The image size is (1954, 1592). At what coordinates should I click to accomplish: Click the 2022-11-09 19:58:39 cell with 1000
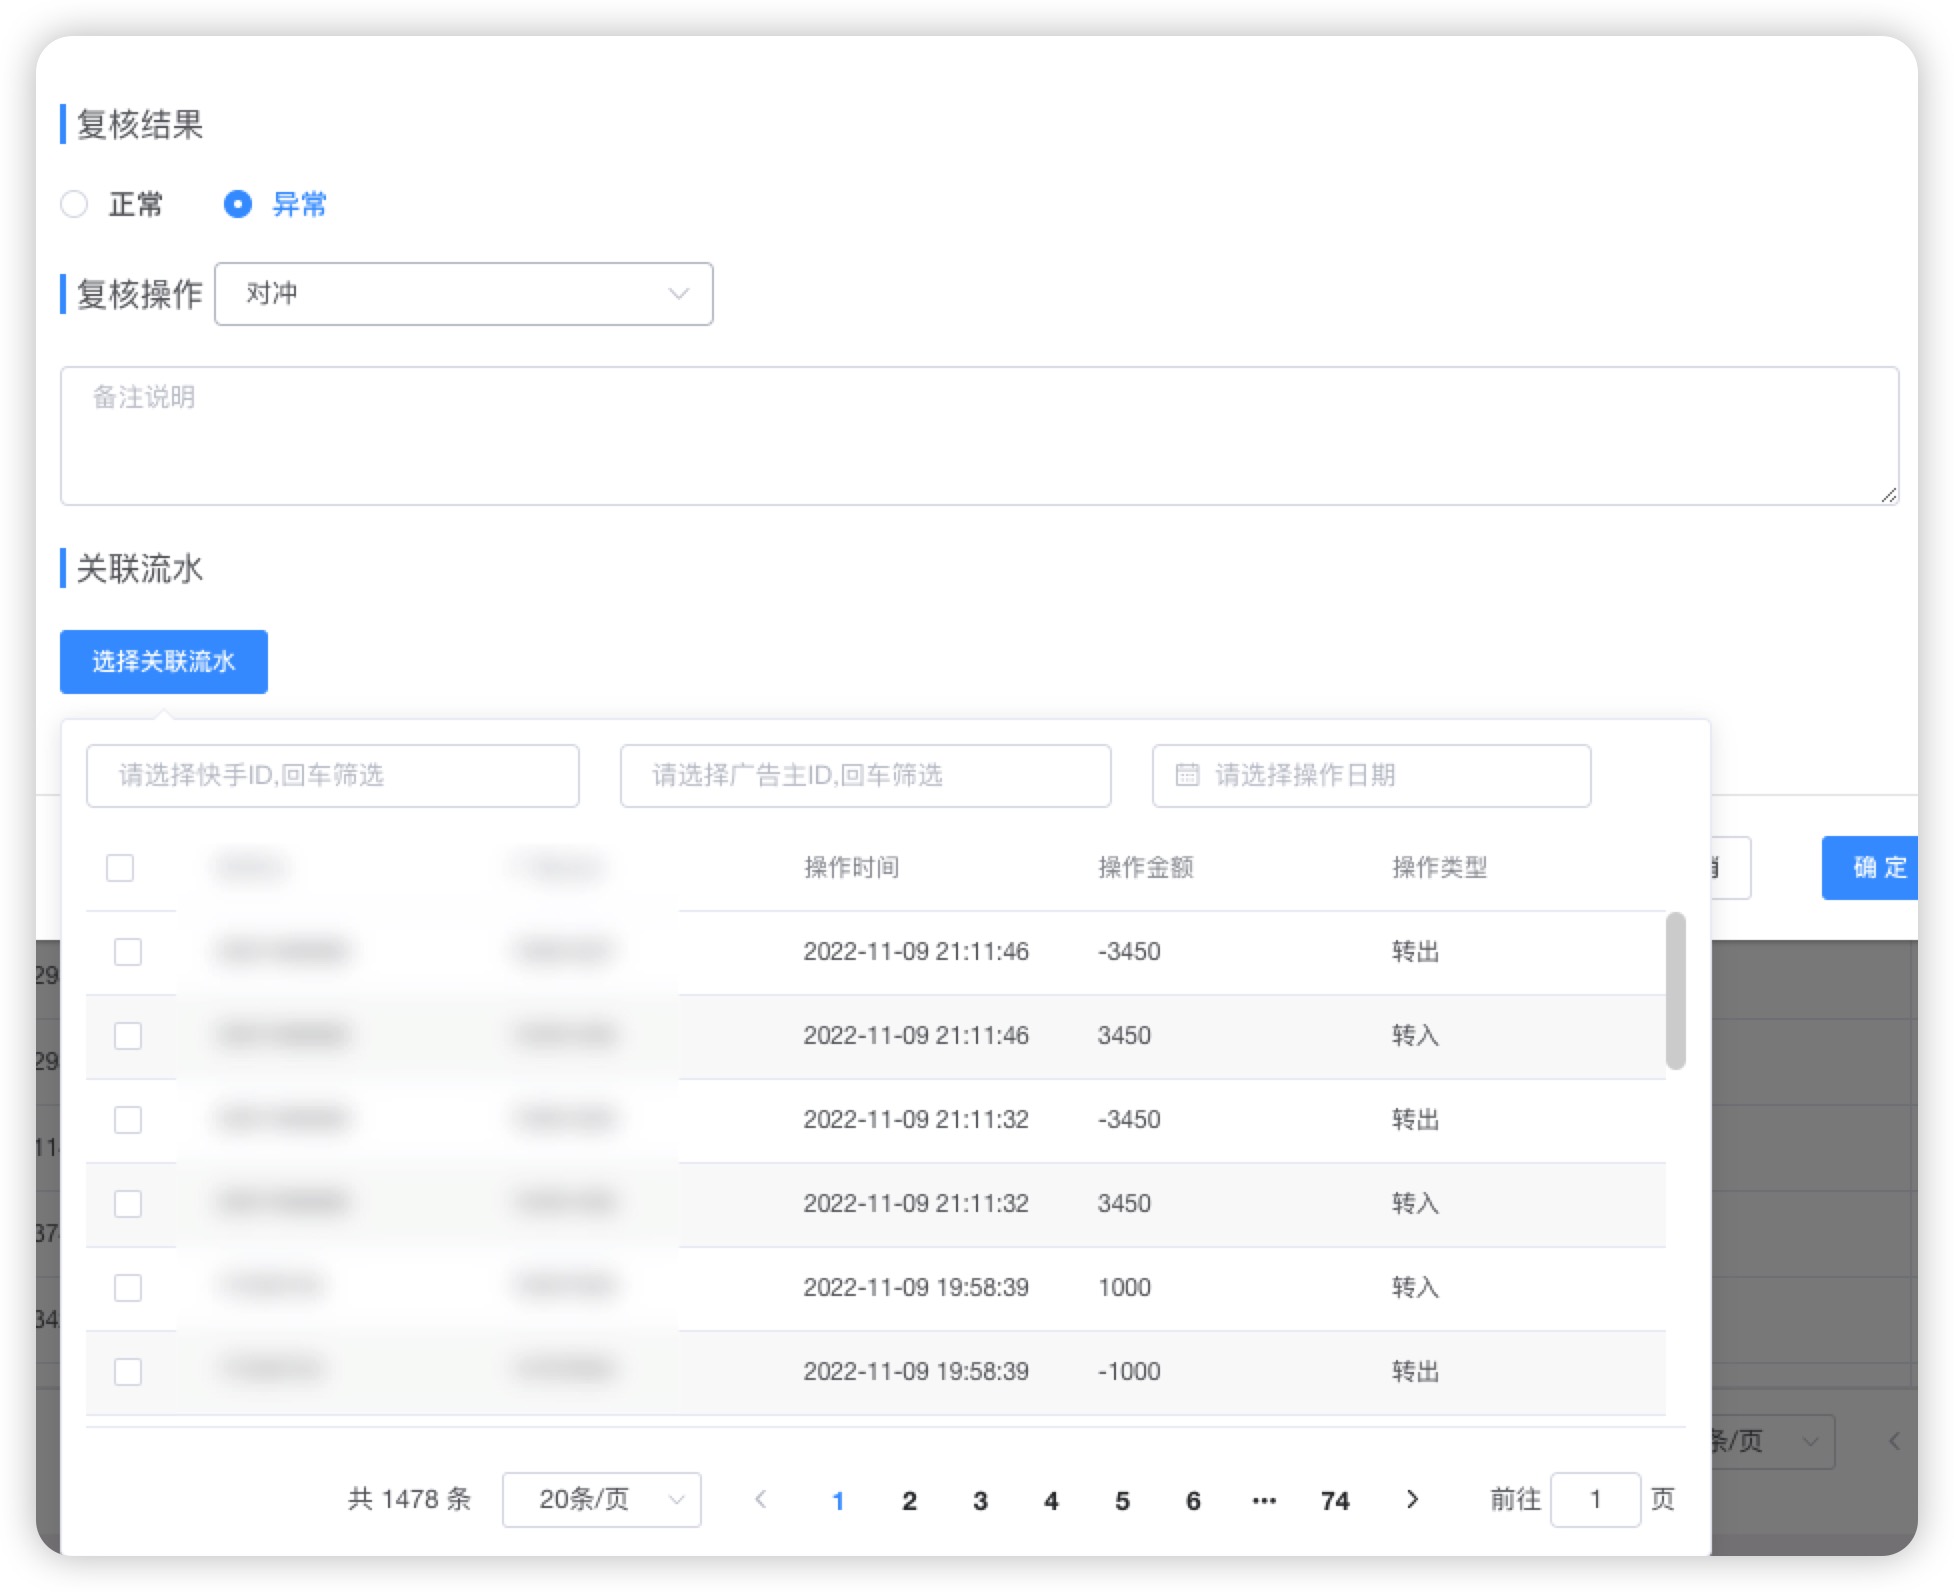click(916, 1287)
